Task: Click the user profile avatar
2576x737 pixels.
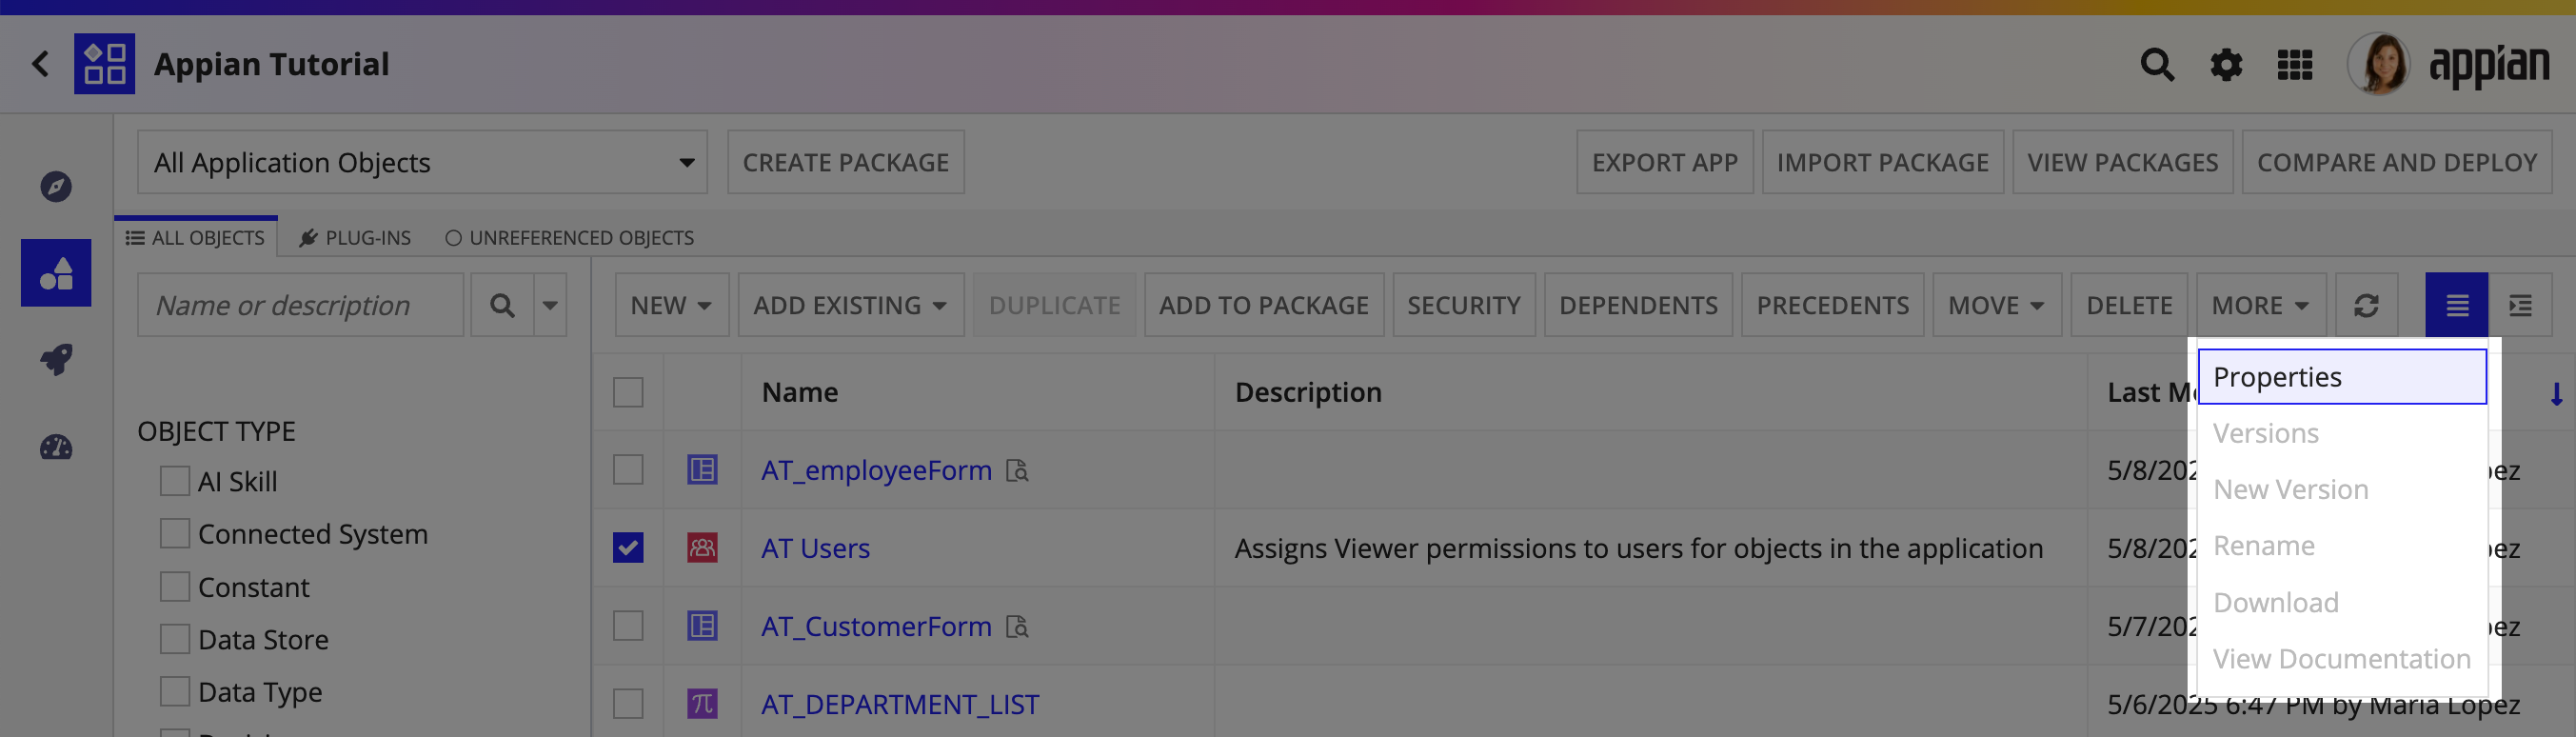Action: coord(2378,64)
